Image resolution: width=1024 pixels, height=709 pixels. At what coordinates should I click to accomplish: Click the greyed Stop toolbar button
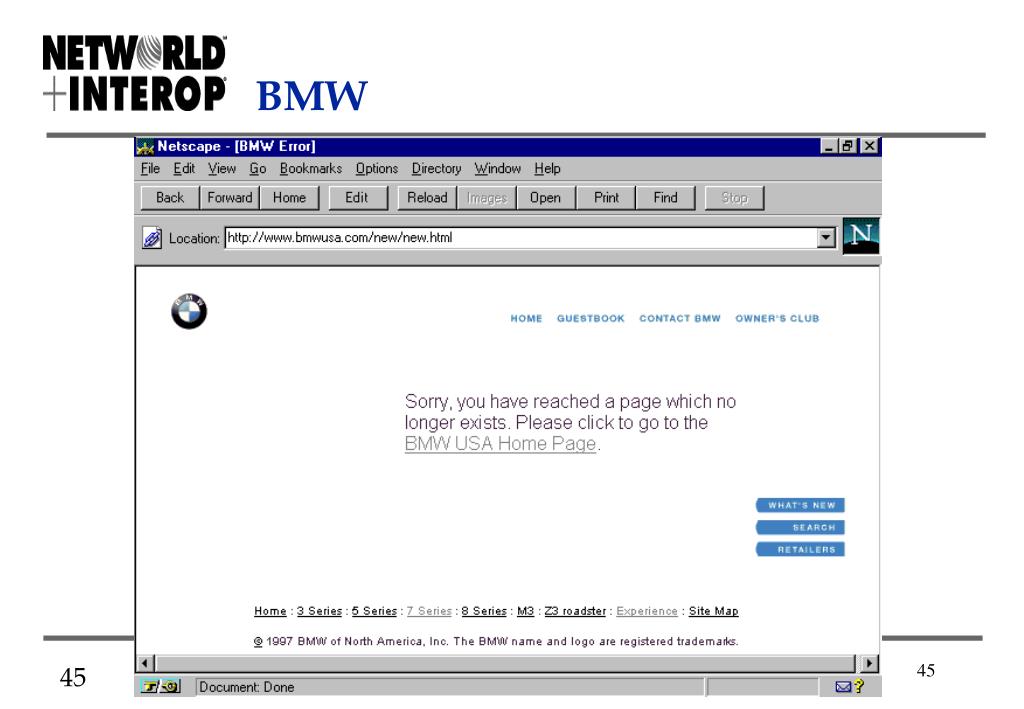[735, 198]
